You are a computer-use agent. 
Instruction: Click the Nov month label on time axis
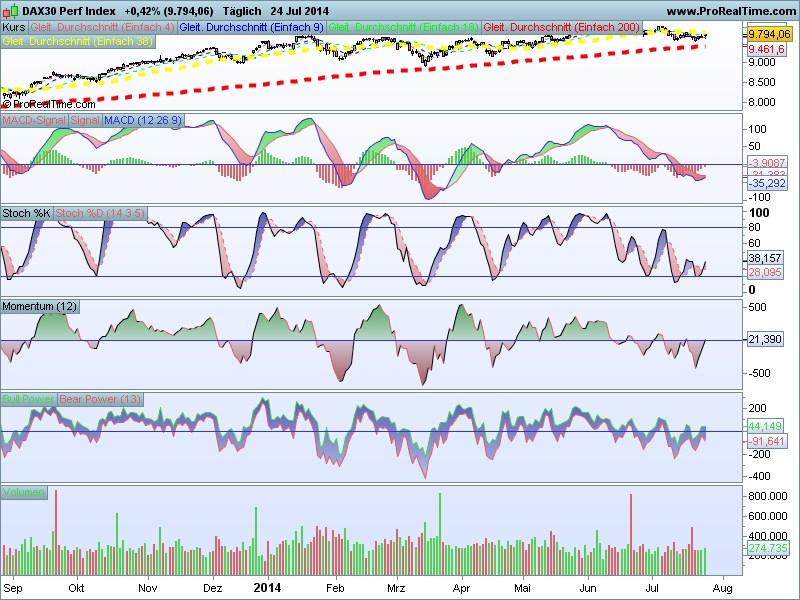(147, 588)
